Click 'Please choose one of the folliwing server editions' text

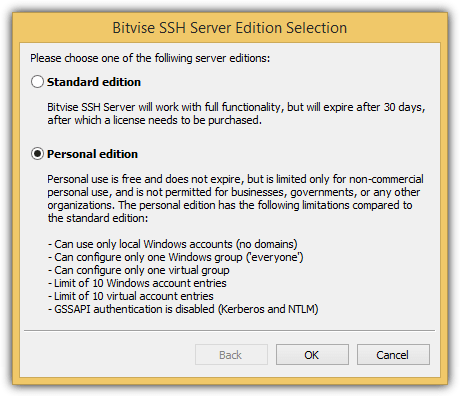click(x=150, y=58)
